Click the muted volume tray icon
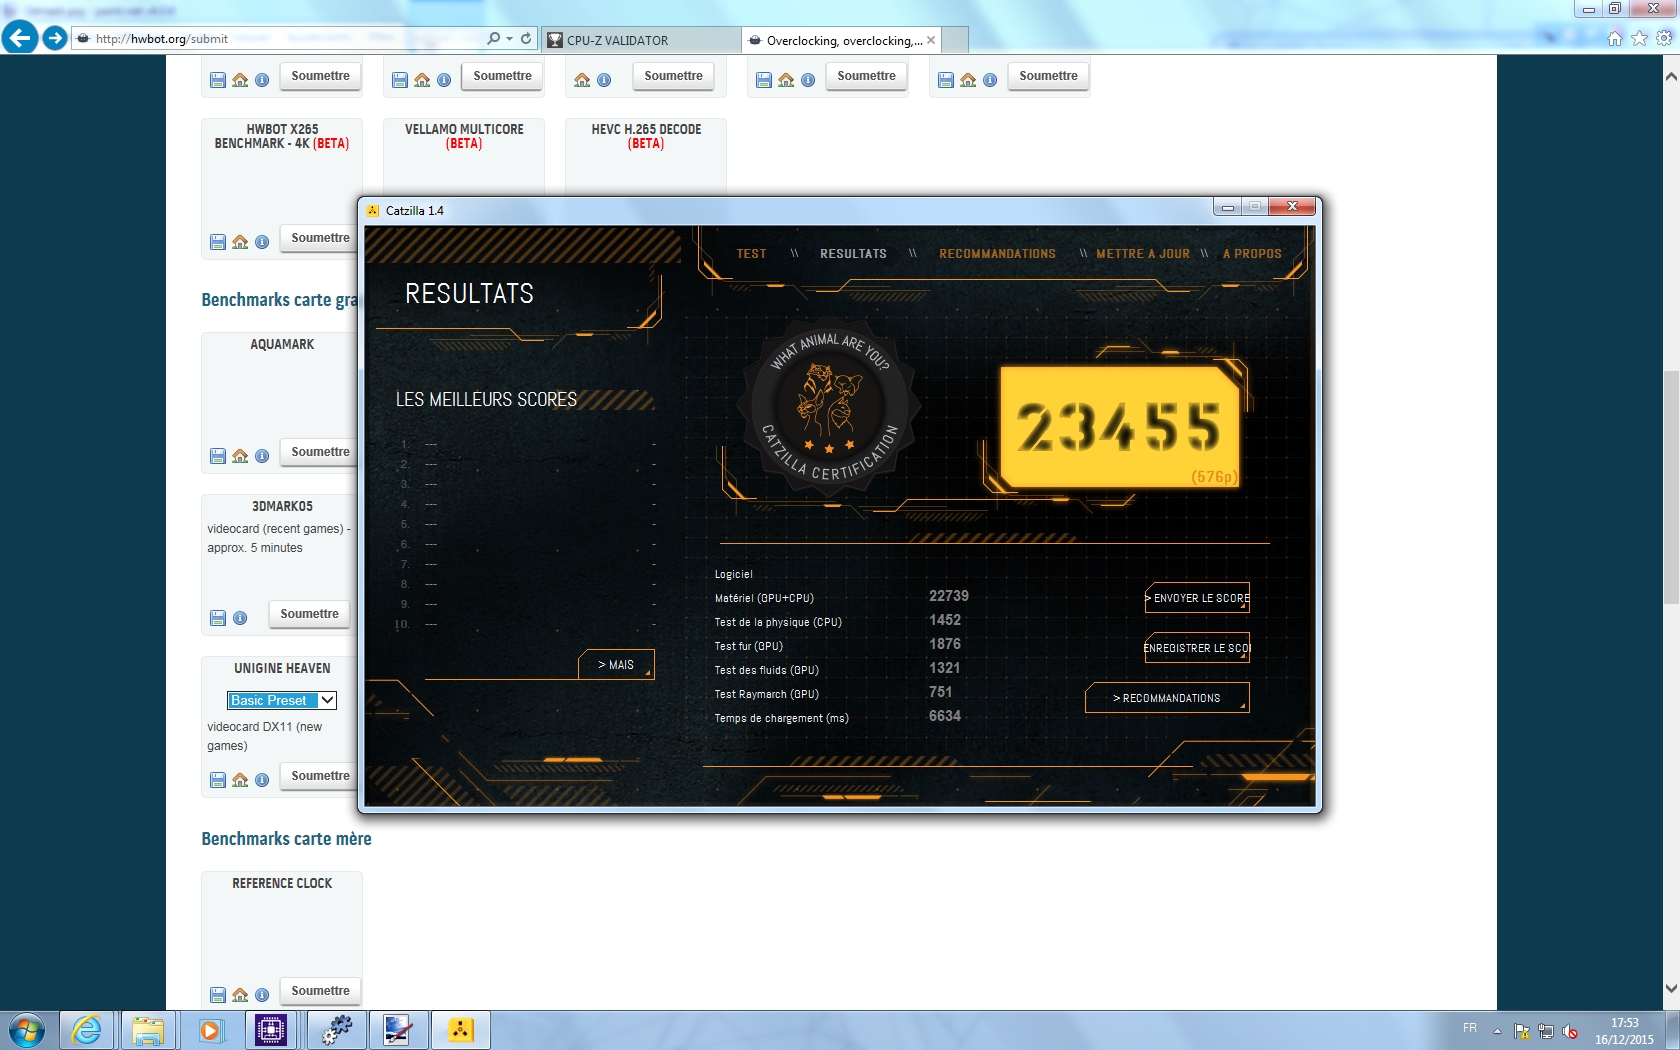This screenshot has height=1050, width=1680. pyautogui.click(x=1570, y=1031)
